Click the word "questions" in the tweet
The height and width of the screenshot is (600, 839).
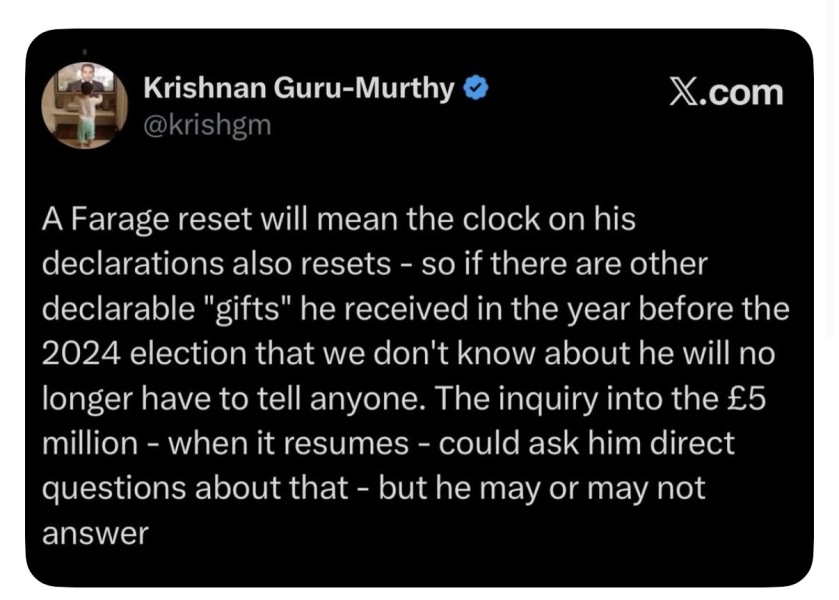tap(114, 490)
